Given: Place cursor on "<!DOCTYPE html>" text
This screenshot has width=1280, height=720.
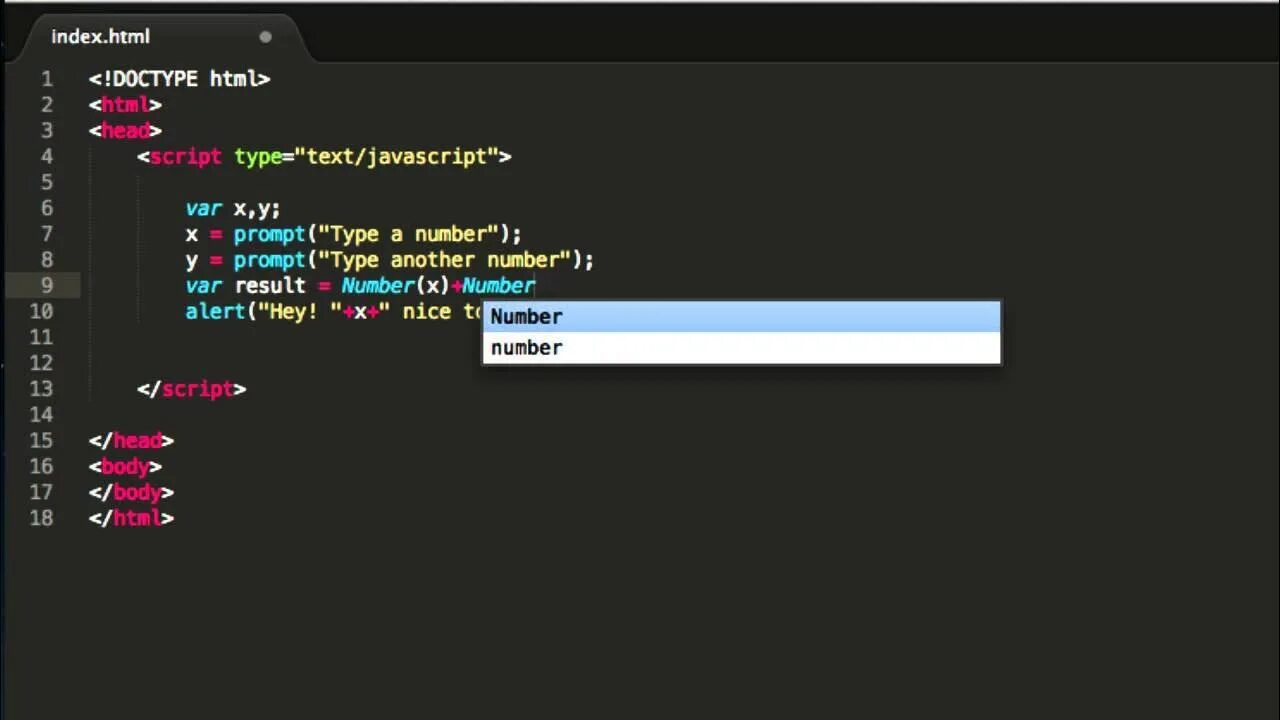Looking at the screenshot, I should coord(180,79).
